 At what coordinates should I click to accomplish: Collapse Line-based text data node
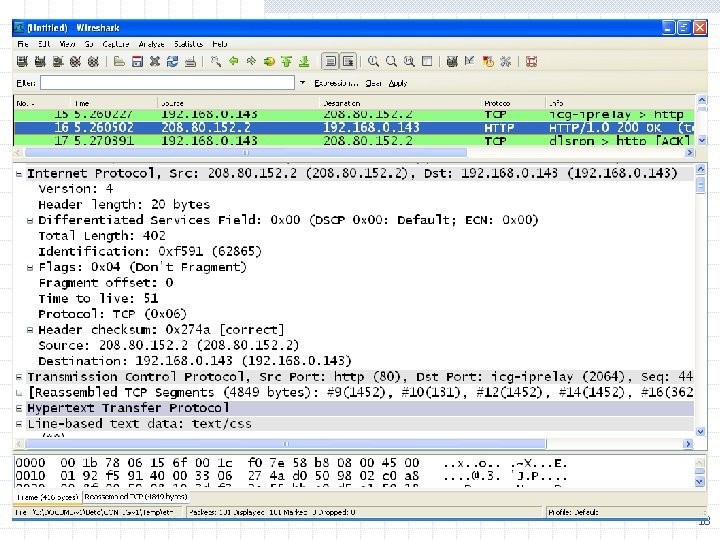(19, 424)
